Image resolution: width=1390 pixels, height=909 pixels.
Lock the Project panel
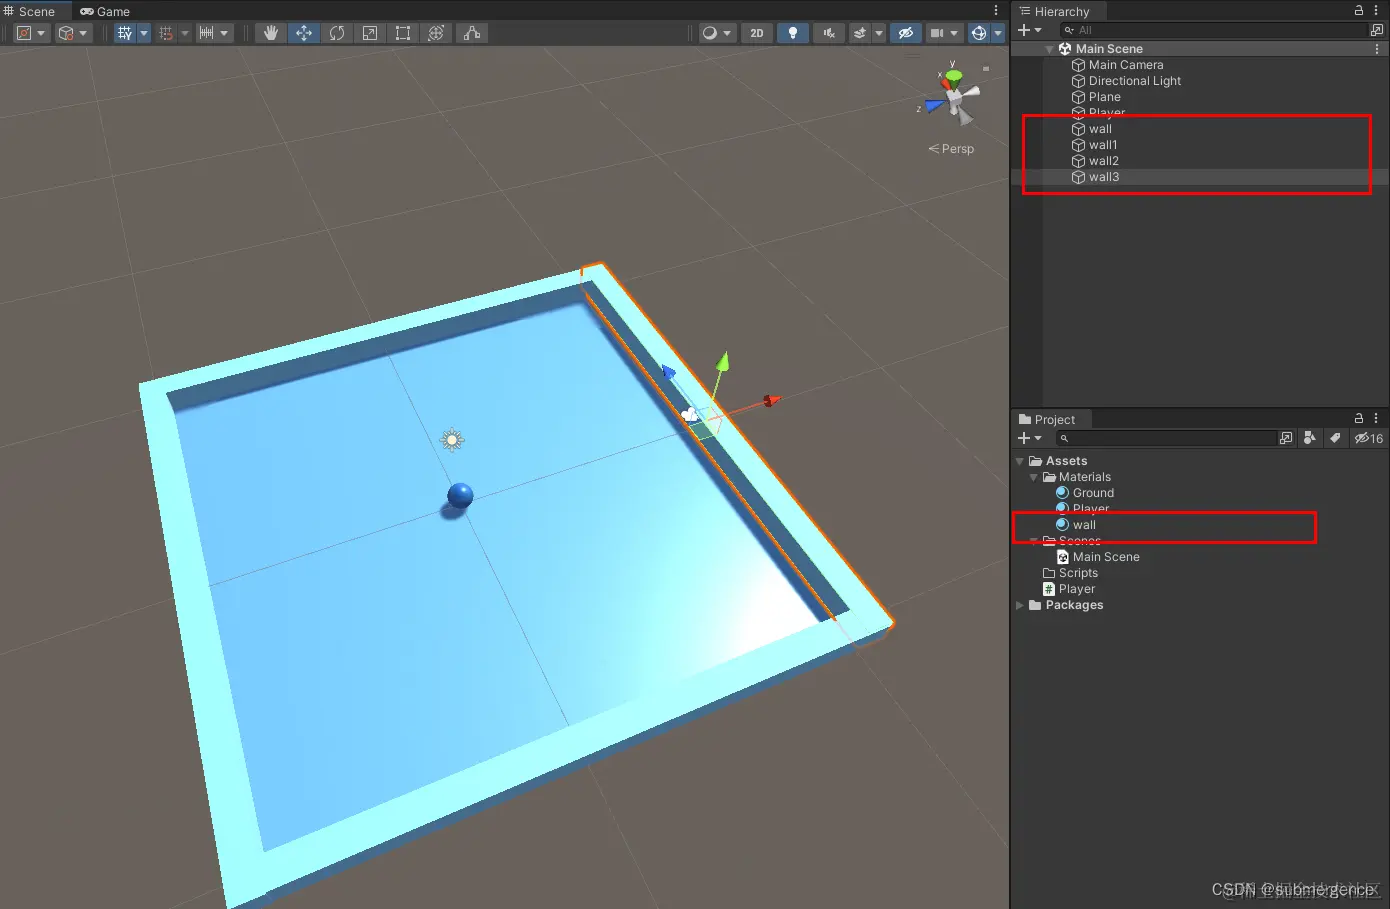coord(1359,418)
